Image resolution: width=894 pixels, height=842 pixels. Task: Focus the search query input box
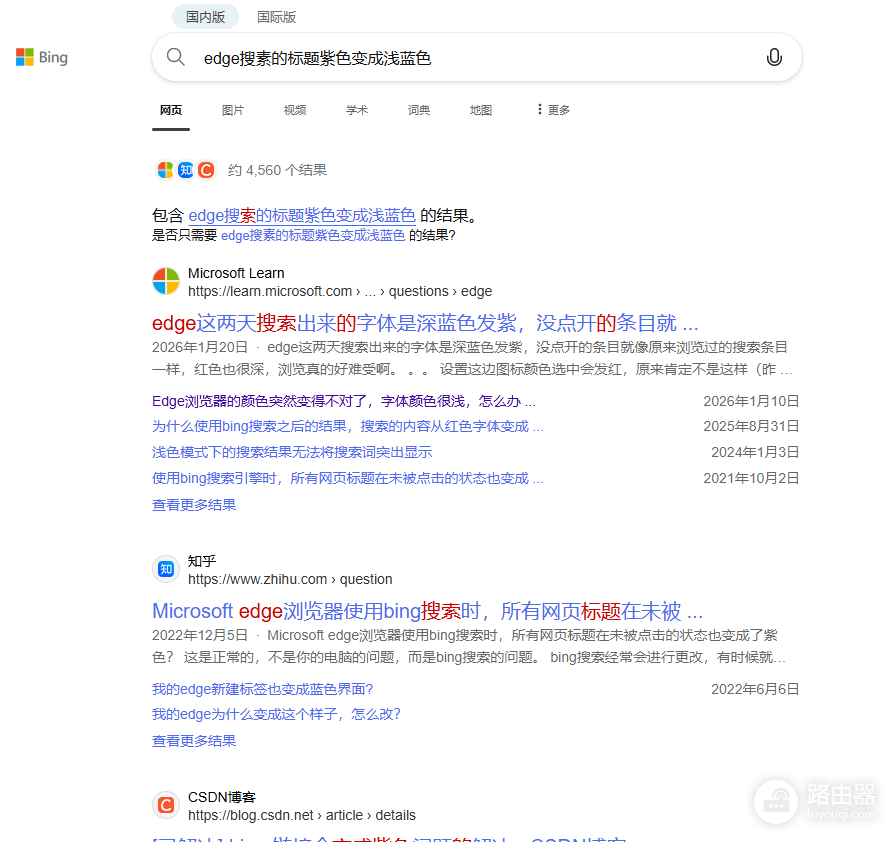click(x=479, y=58)
